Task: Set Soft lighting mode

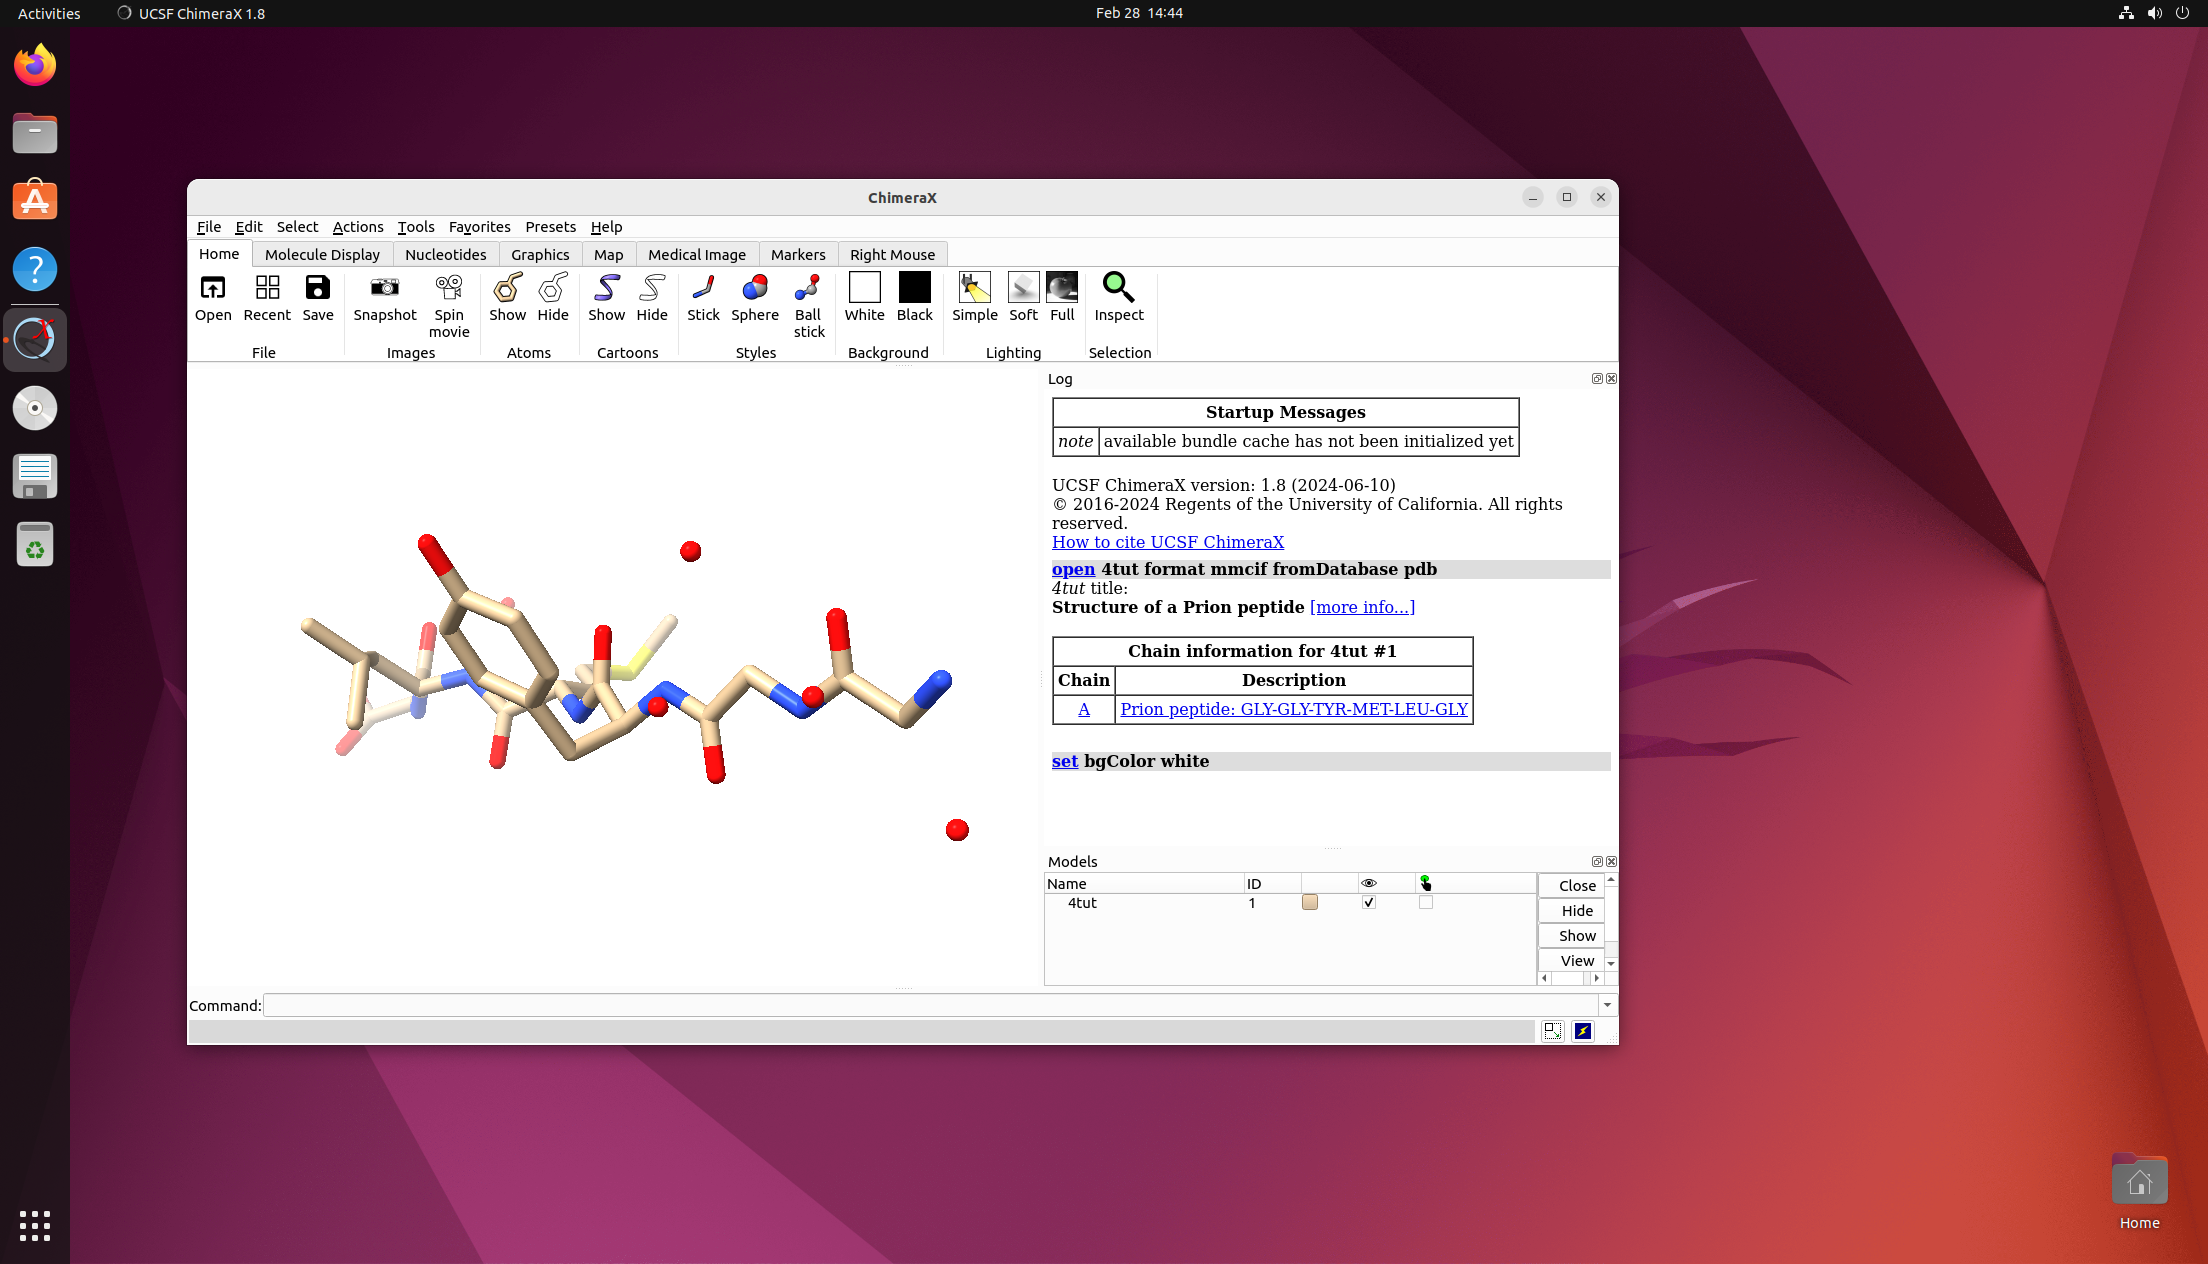Action: pyautogui.click(x=1023, y=289)
